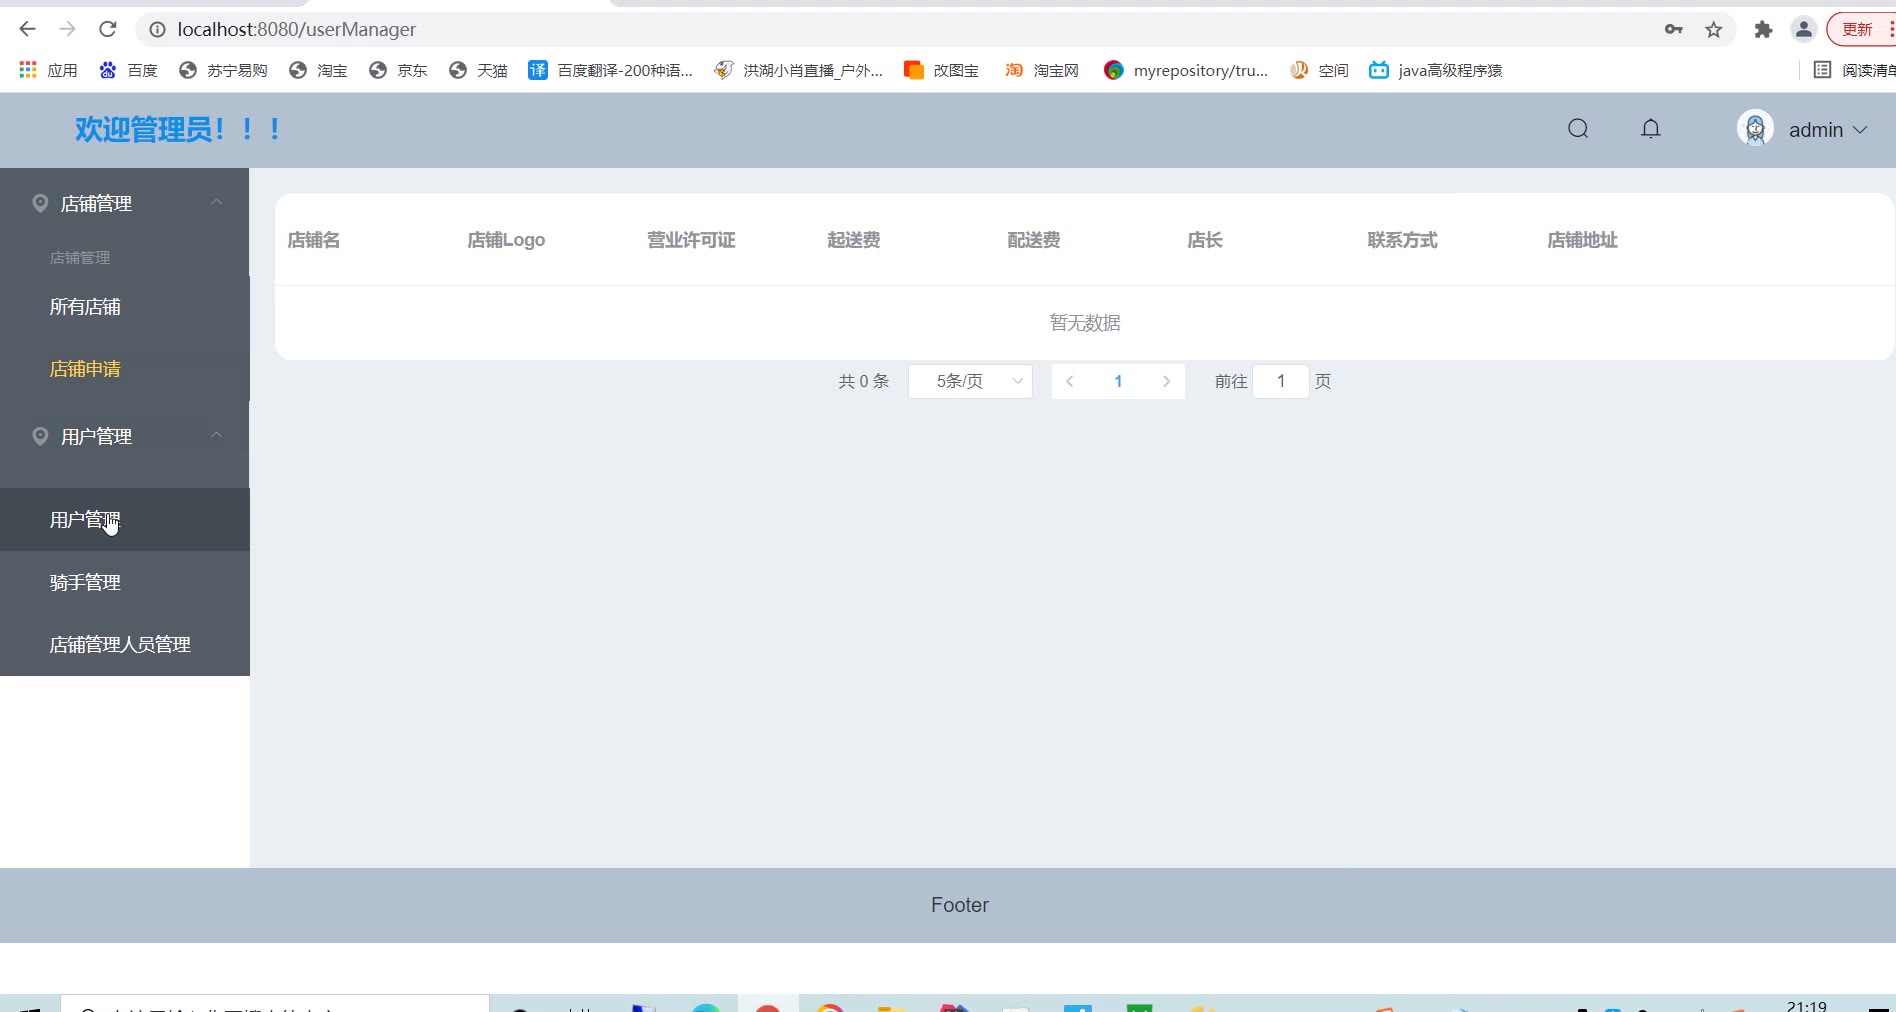Open the 天猫 bookmark

[478, 70]
